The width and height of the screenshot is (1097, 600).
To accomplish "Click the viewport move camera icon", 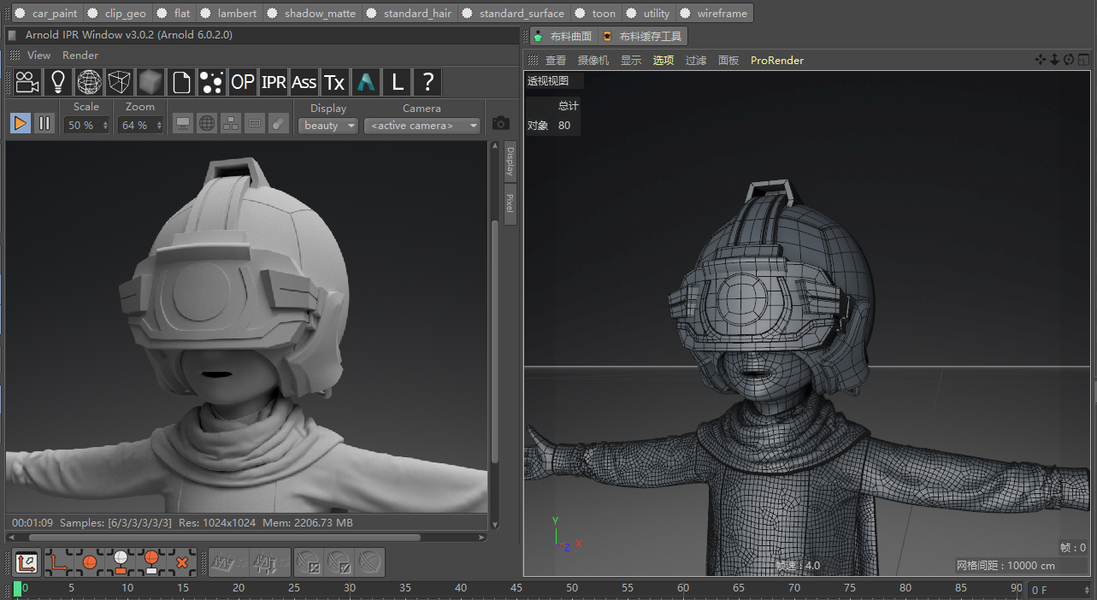I will [x=1040, y=59].
